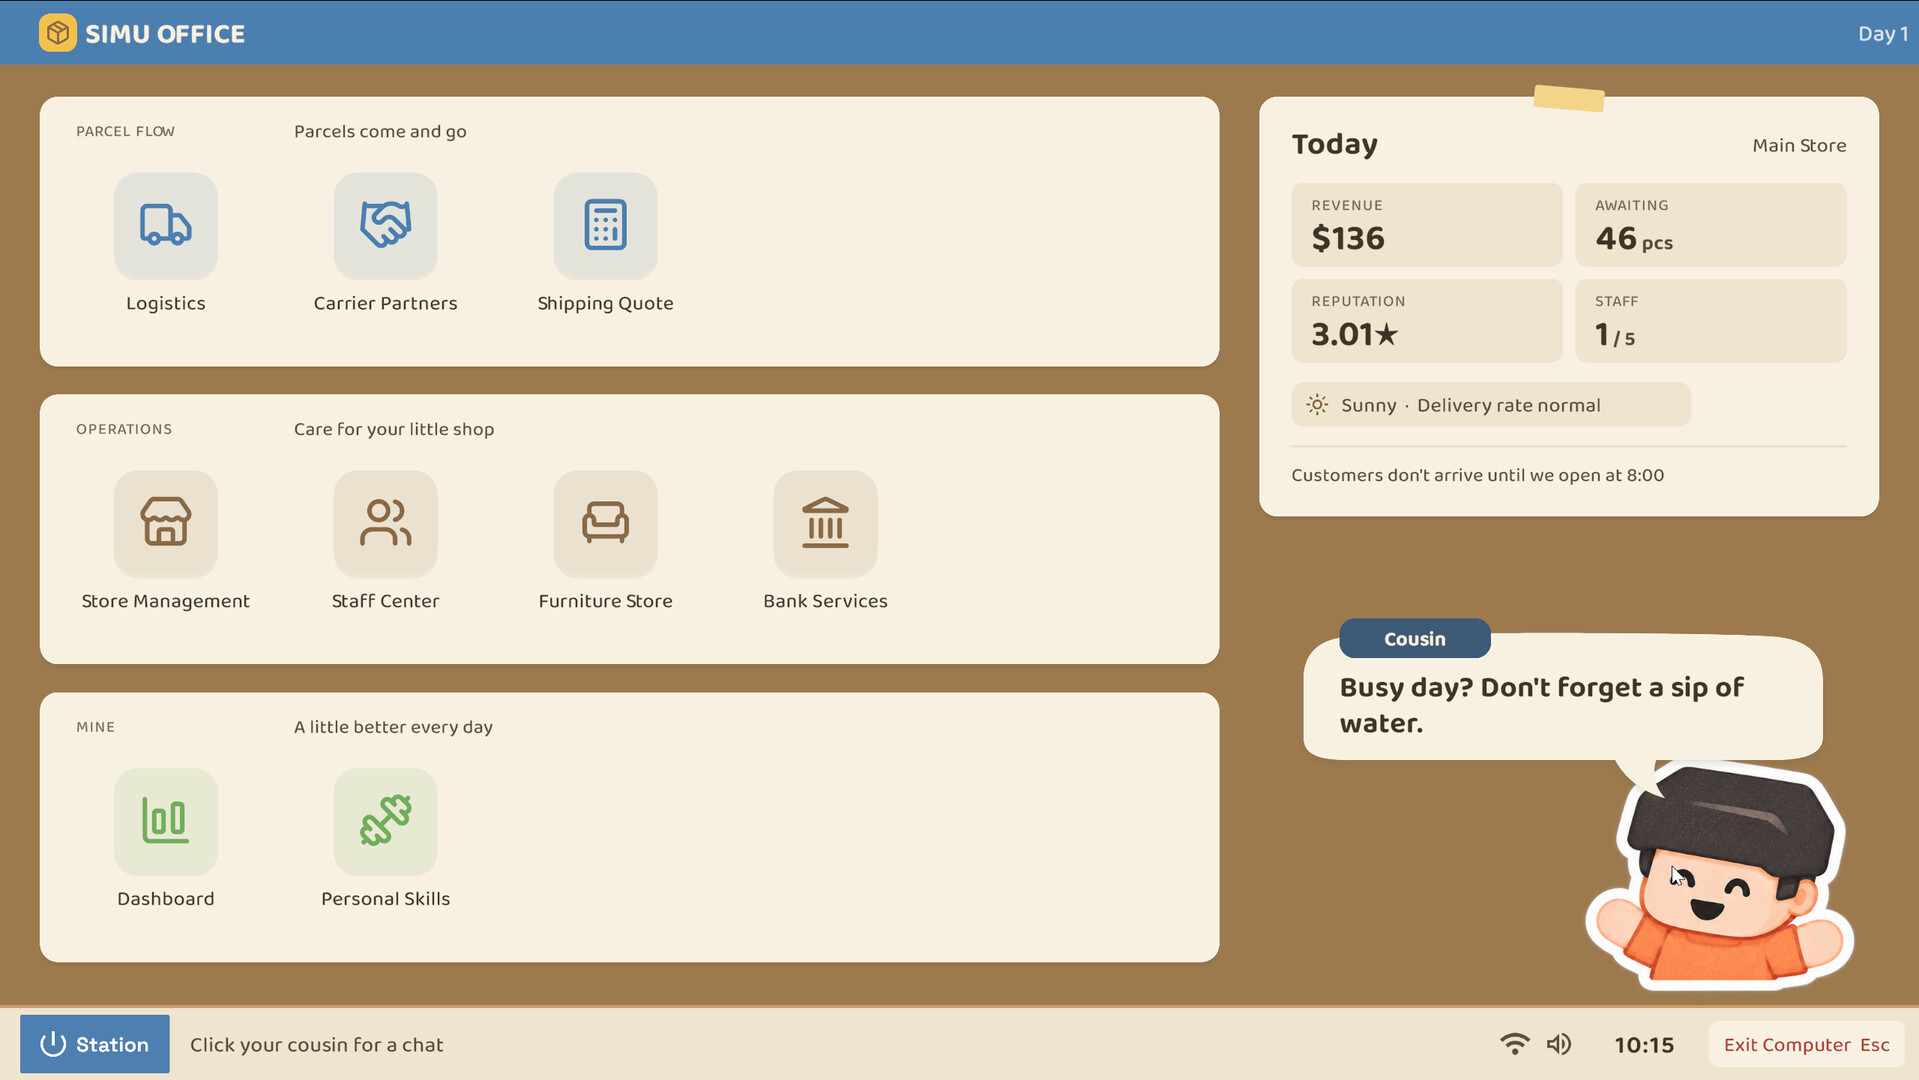Click 'Customers don't arrive until we open' note
1919x1080 pixels.
(1478, 475)
